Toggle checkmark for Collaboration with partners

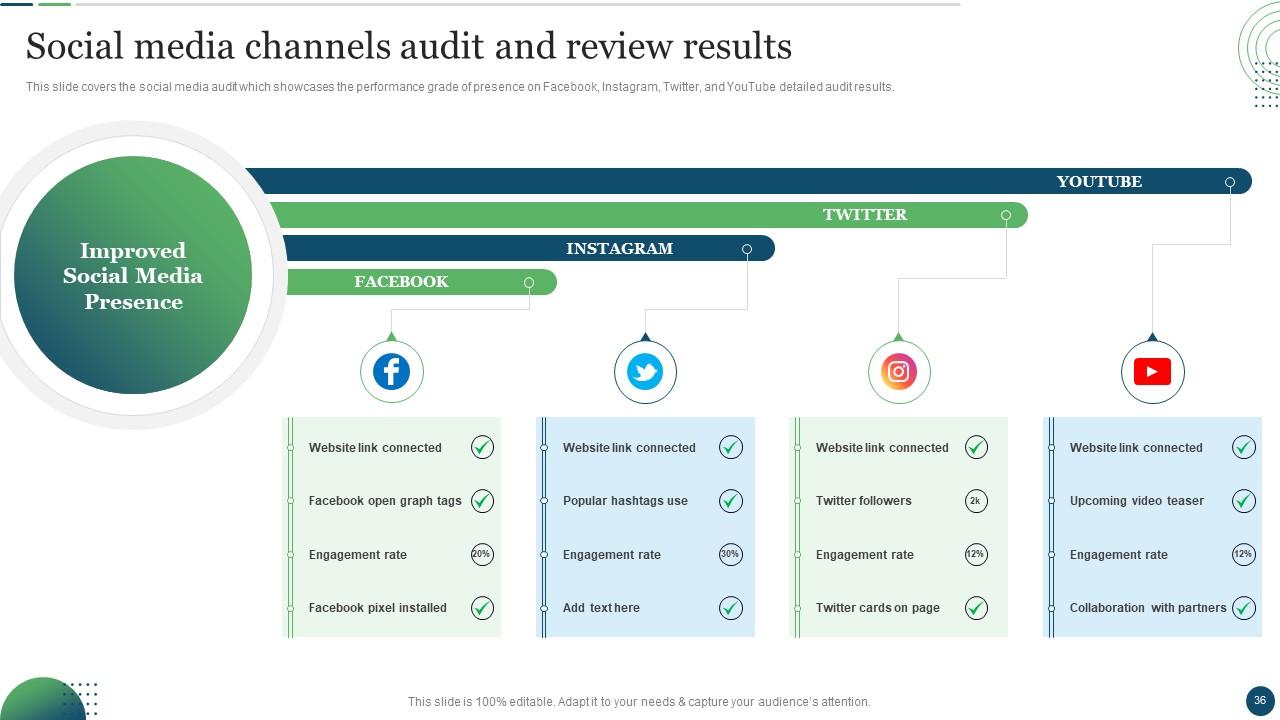[x=1243, y=608]
